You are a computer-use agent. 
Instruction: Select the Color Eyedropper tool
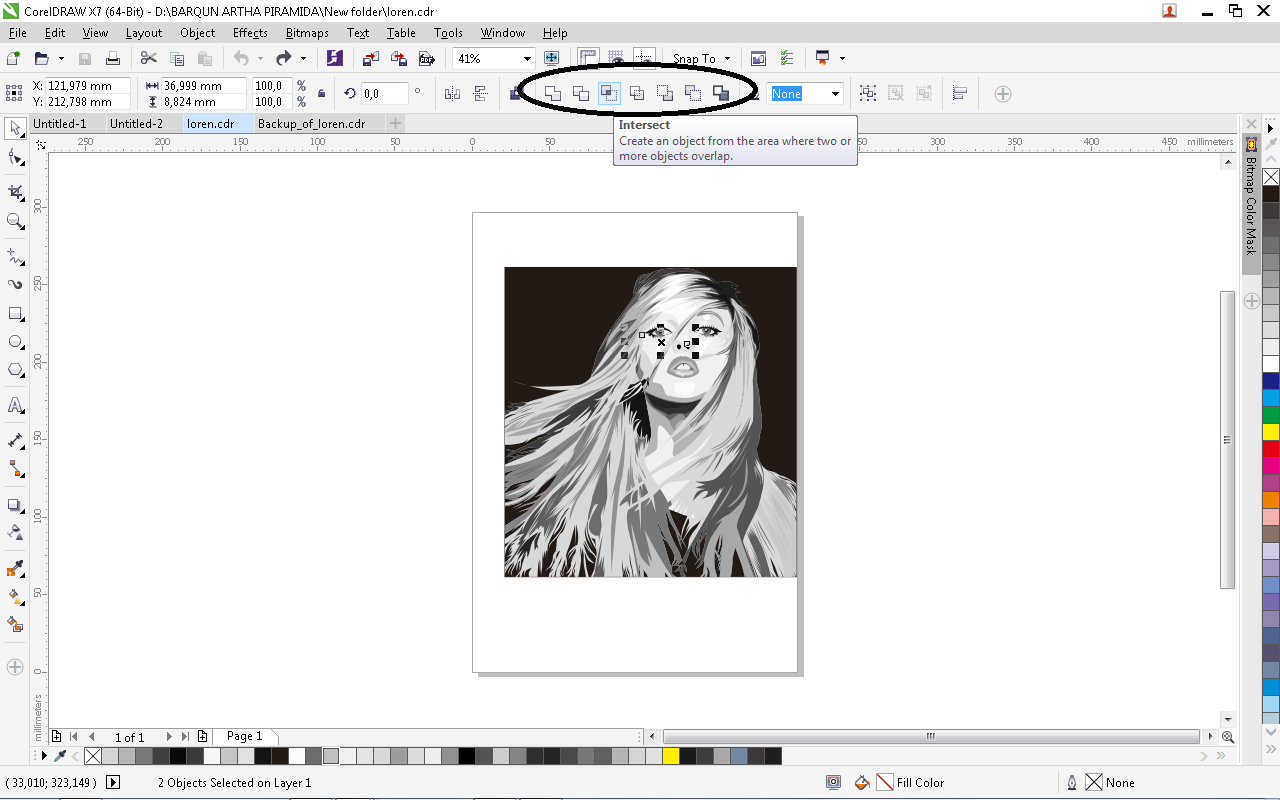[x=15, y=568]
